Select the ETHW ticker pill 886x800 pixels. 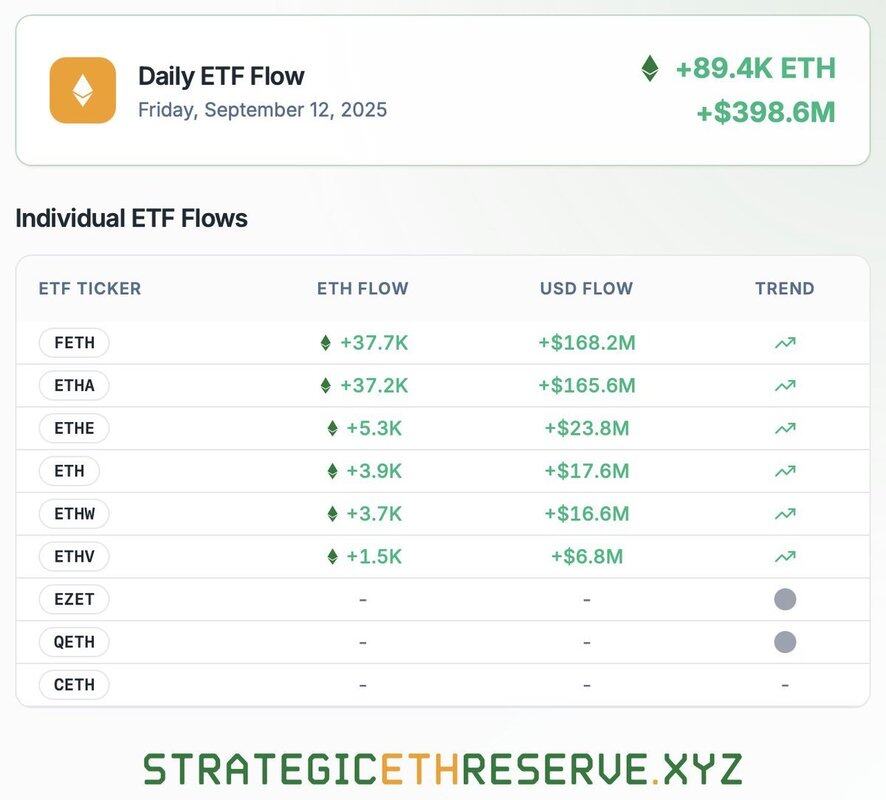click(74, 514)
